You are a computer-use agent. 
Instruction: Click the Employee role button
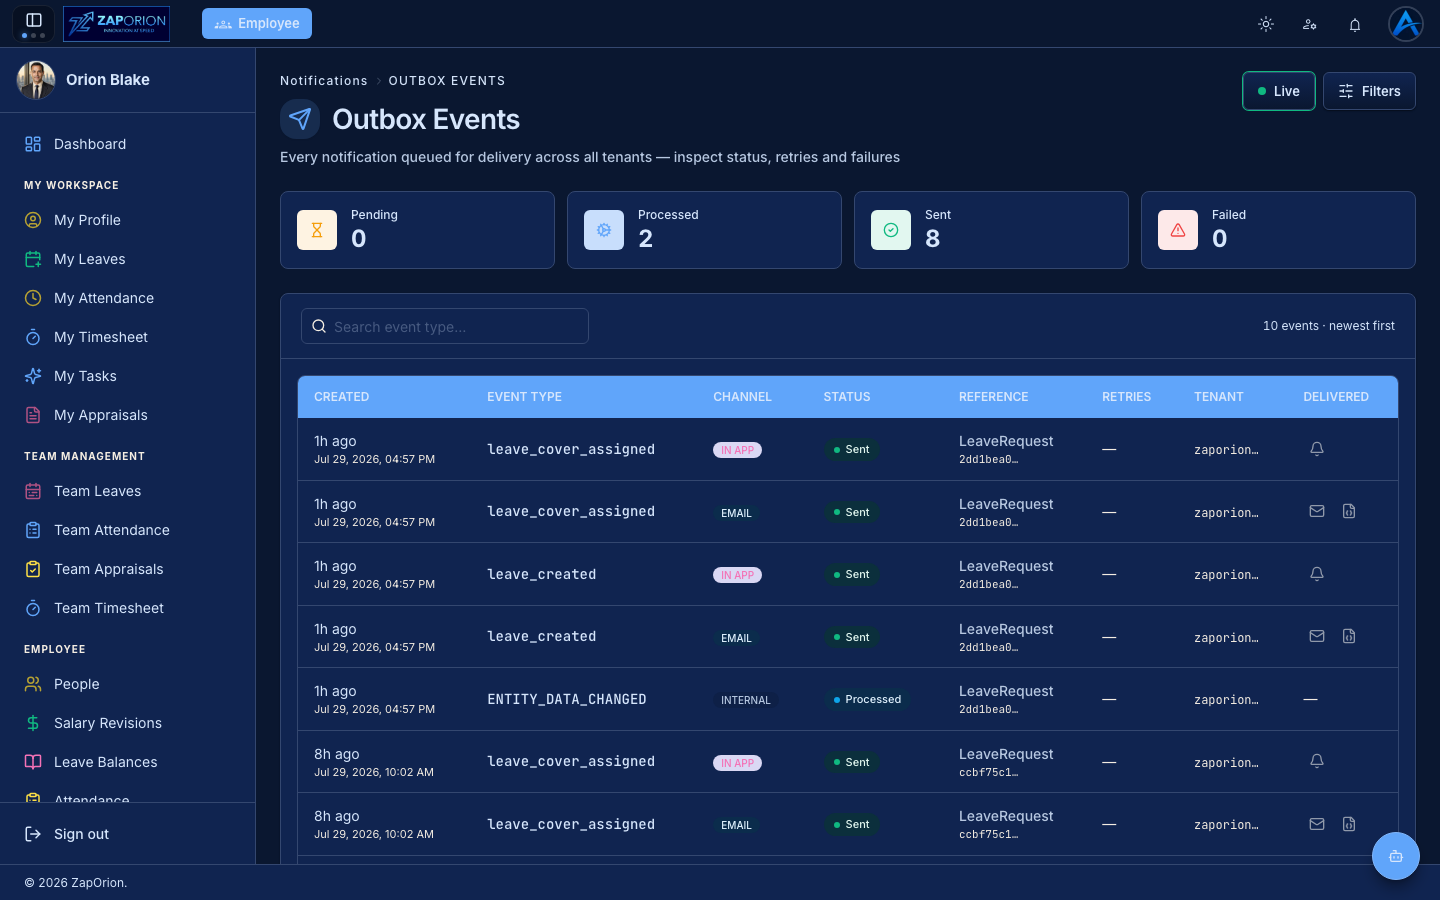pos(257,23)
